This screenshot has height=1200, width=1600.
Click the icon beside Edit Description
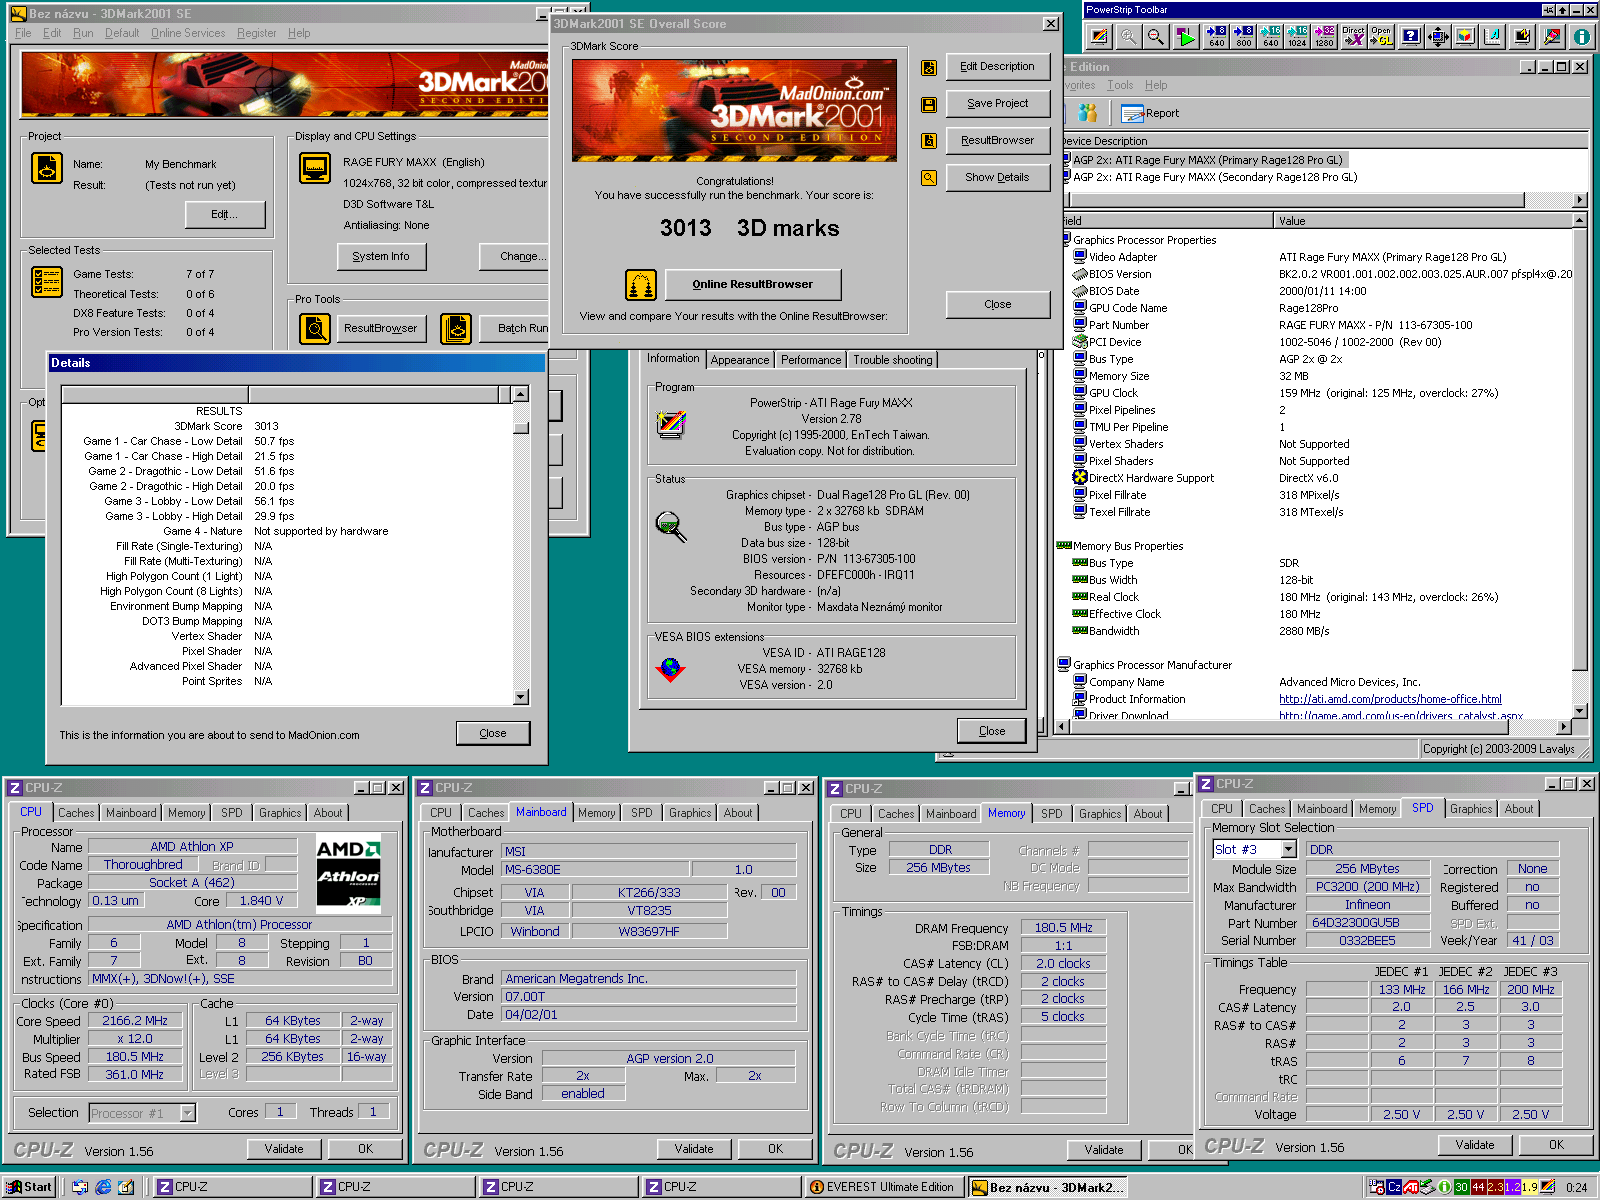point(929,67)
